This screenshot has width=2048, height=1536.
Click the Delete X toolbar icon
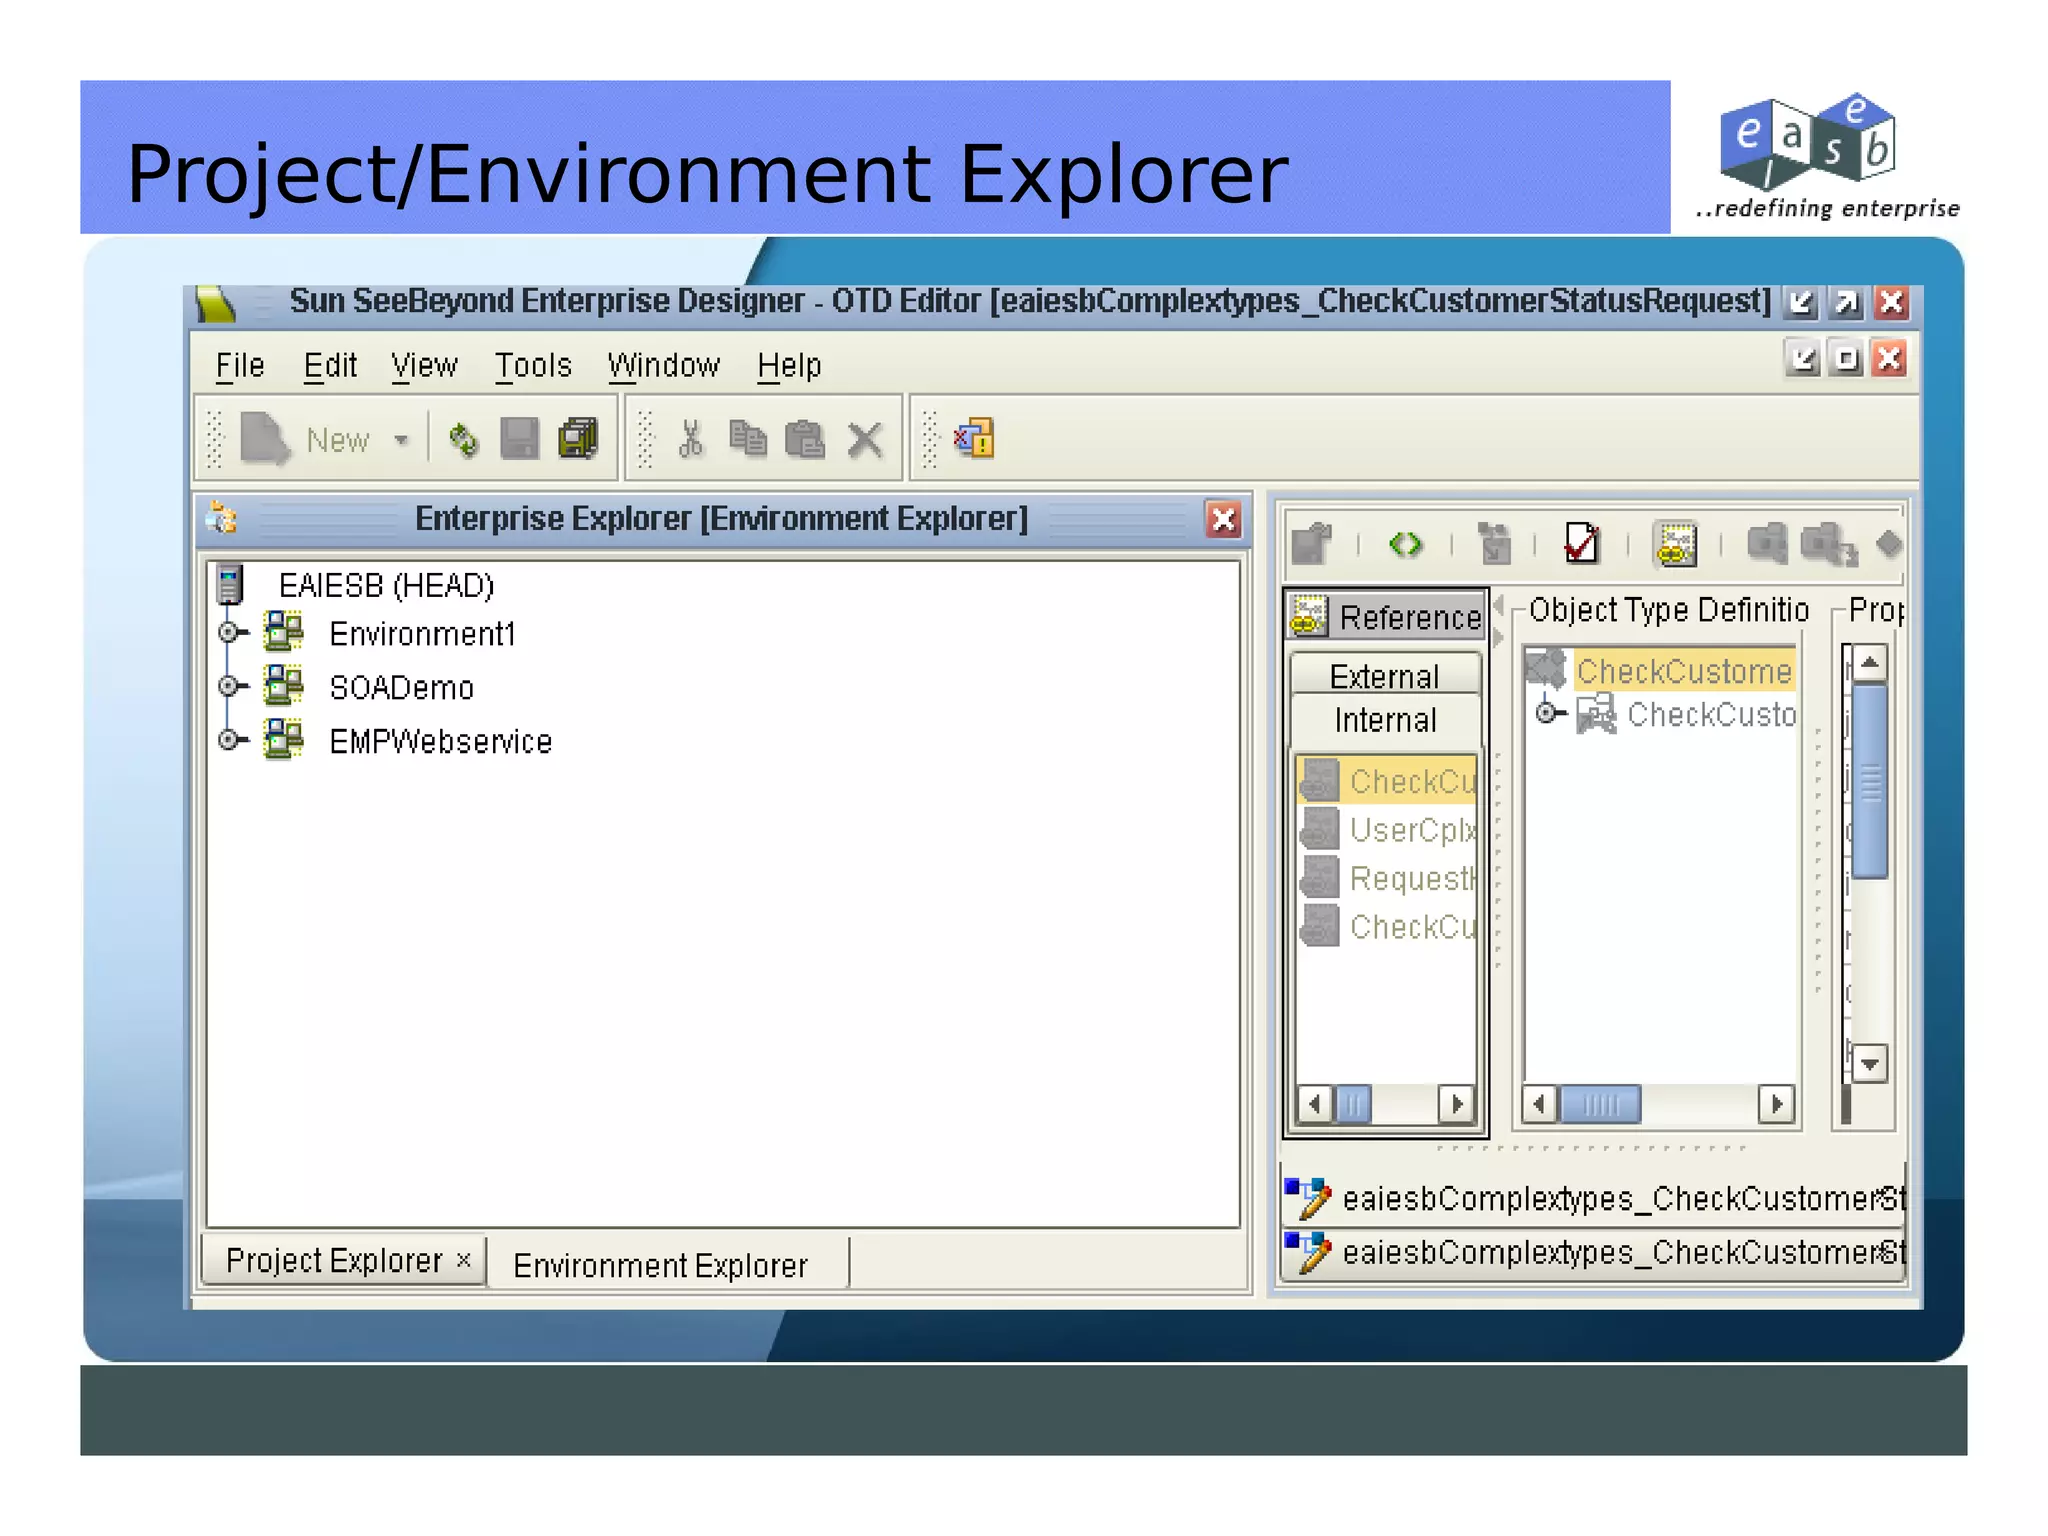pos(865,439)
